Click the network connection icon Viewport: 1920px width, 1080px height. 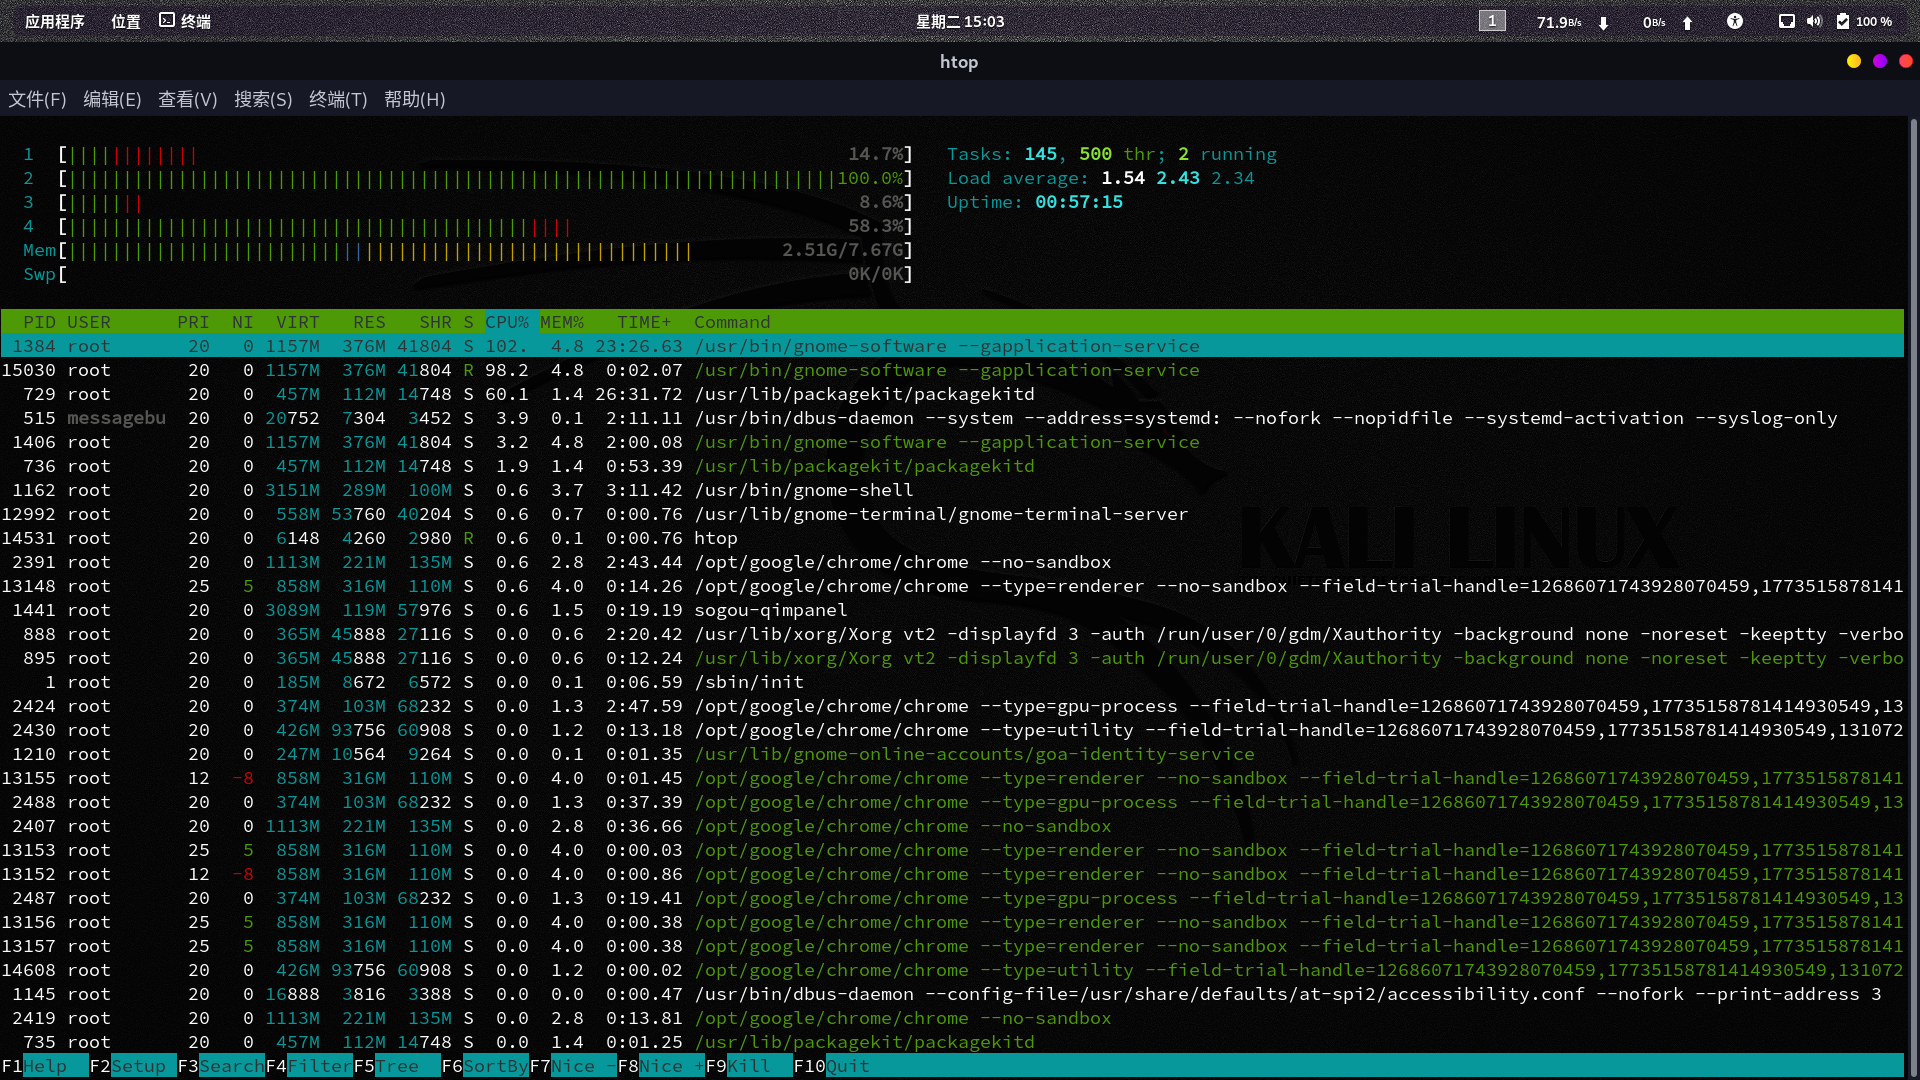1786,21
